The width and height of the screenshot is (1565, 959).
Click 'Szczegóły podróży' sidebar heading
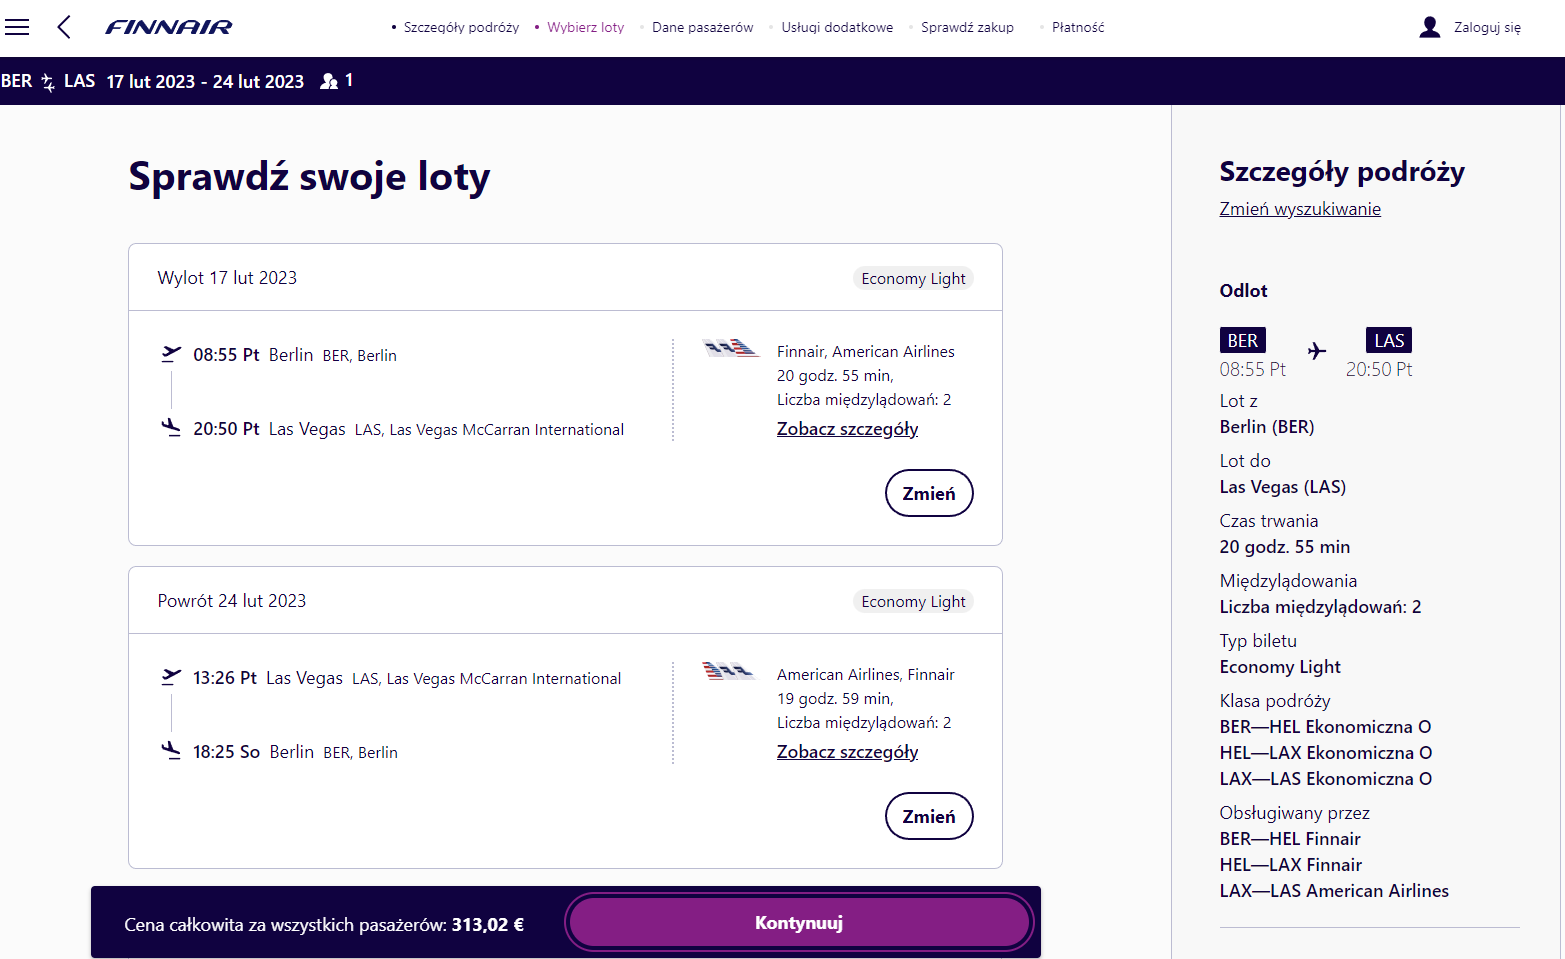click(1342, 172)
